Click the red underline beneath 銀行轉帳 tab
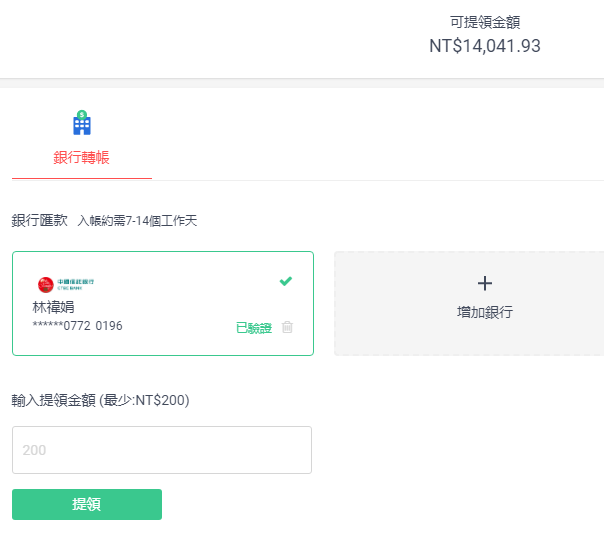 tap(81, 178)
